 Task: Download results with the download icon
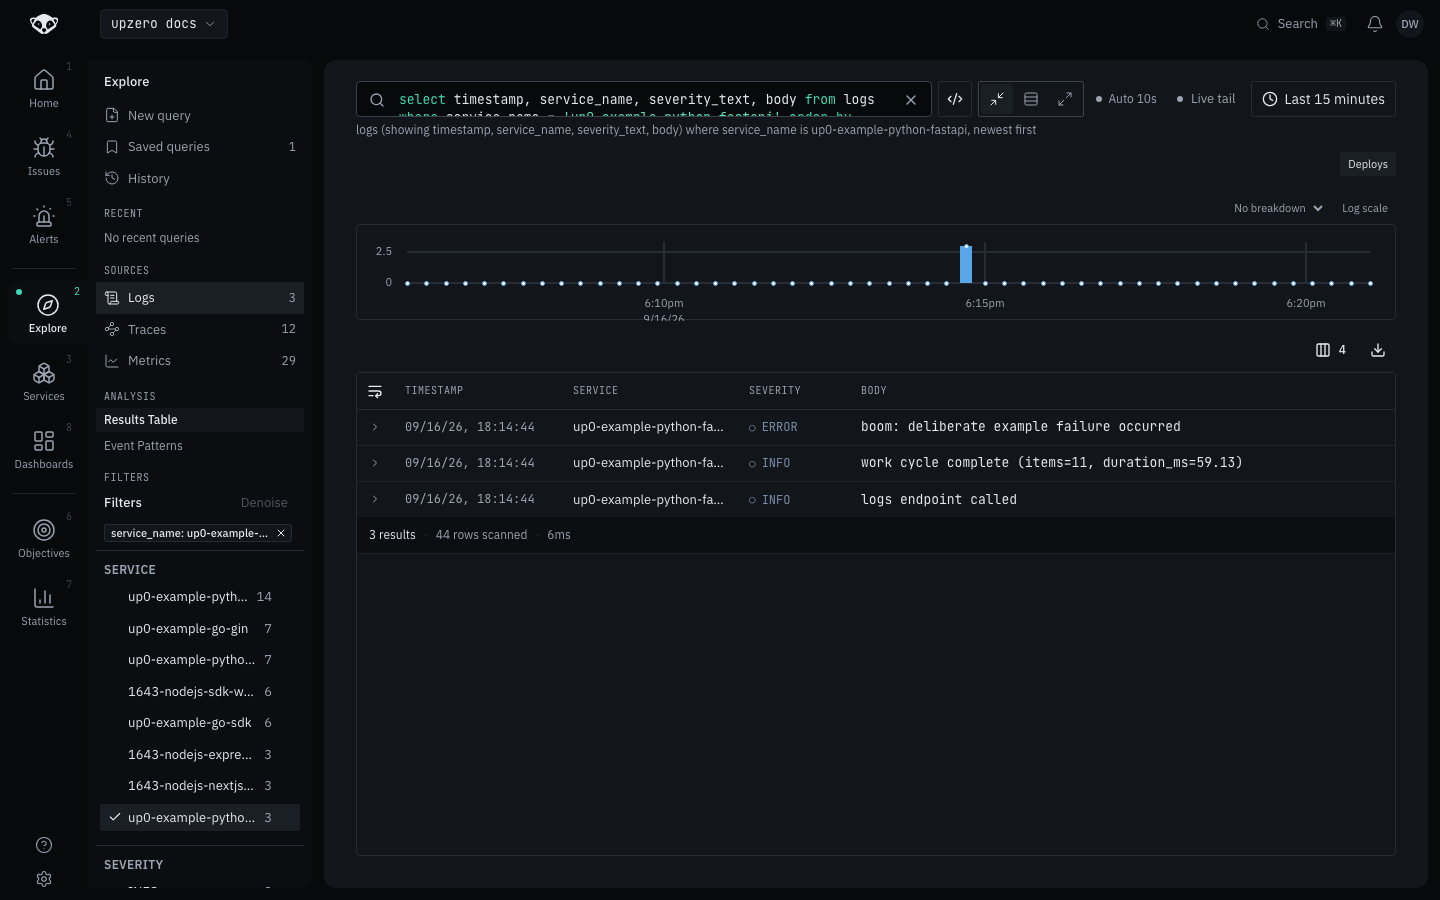(x=1378, y=350)
